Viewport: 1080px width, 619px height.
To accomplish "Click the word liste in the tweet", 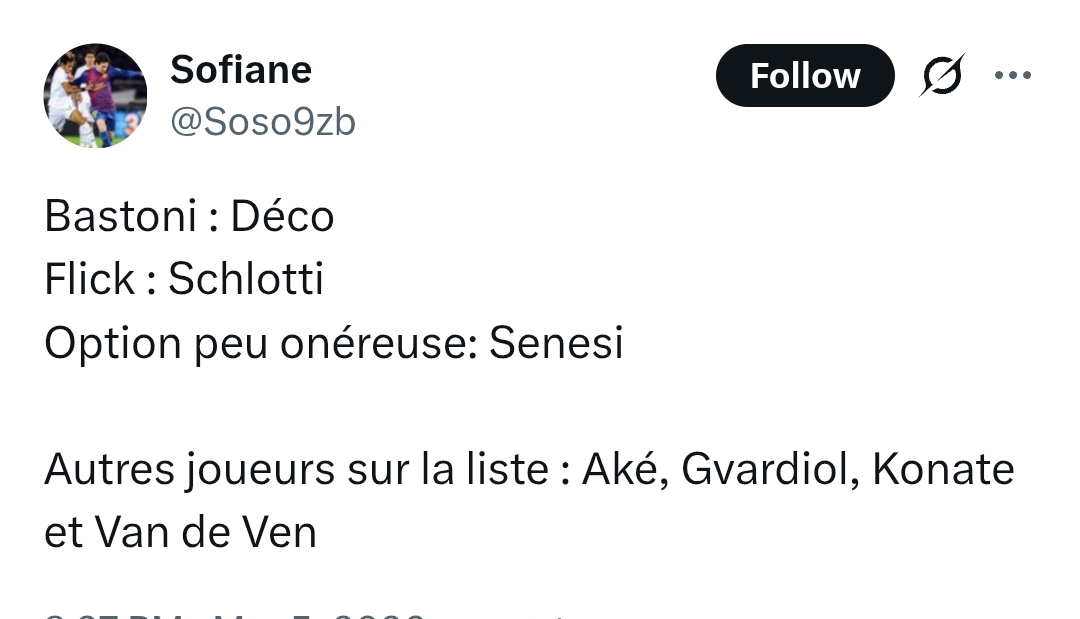I will tap(509, 469).
